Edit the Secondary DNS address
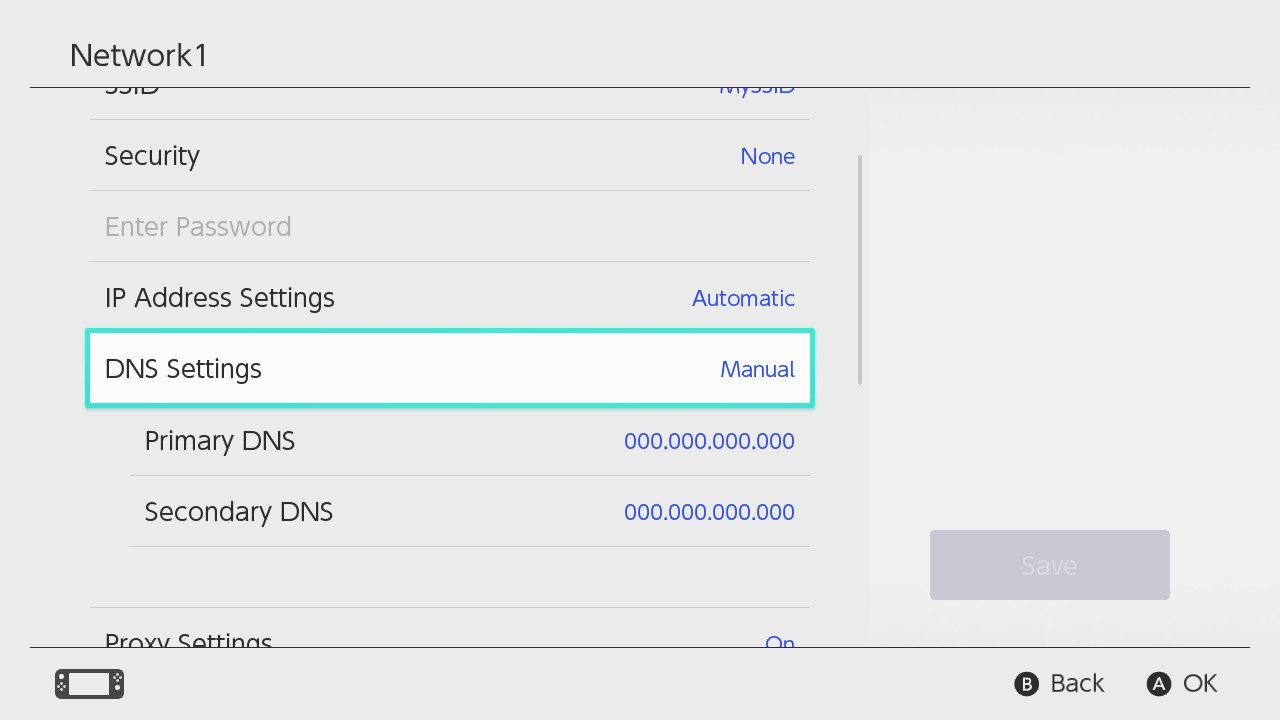The width and height of the screenshot is (1280, 720). 708,511
